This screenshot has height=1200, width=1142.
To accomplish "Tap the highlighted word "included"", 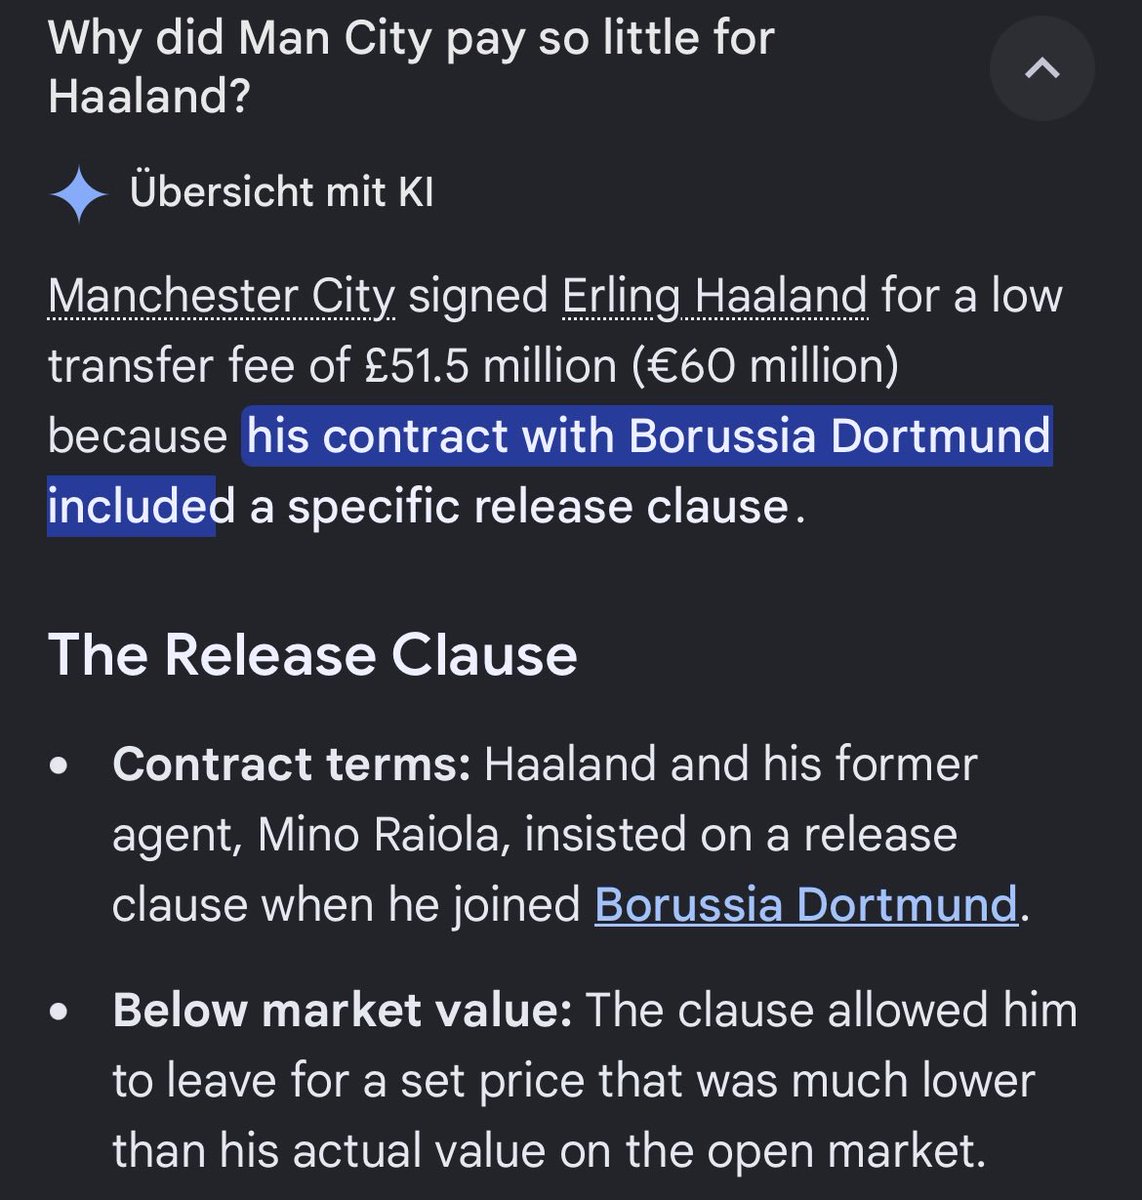I will pos(131,506).
